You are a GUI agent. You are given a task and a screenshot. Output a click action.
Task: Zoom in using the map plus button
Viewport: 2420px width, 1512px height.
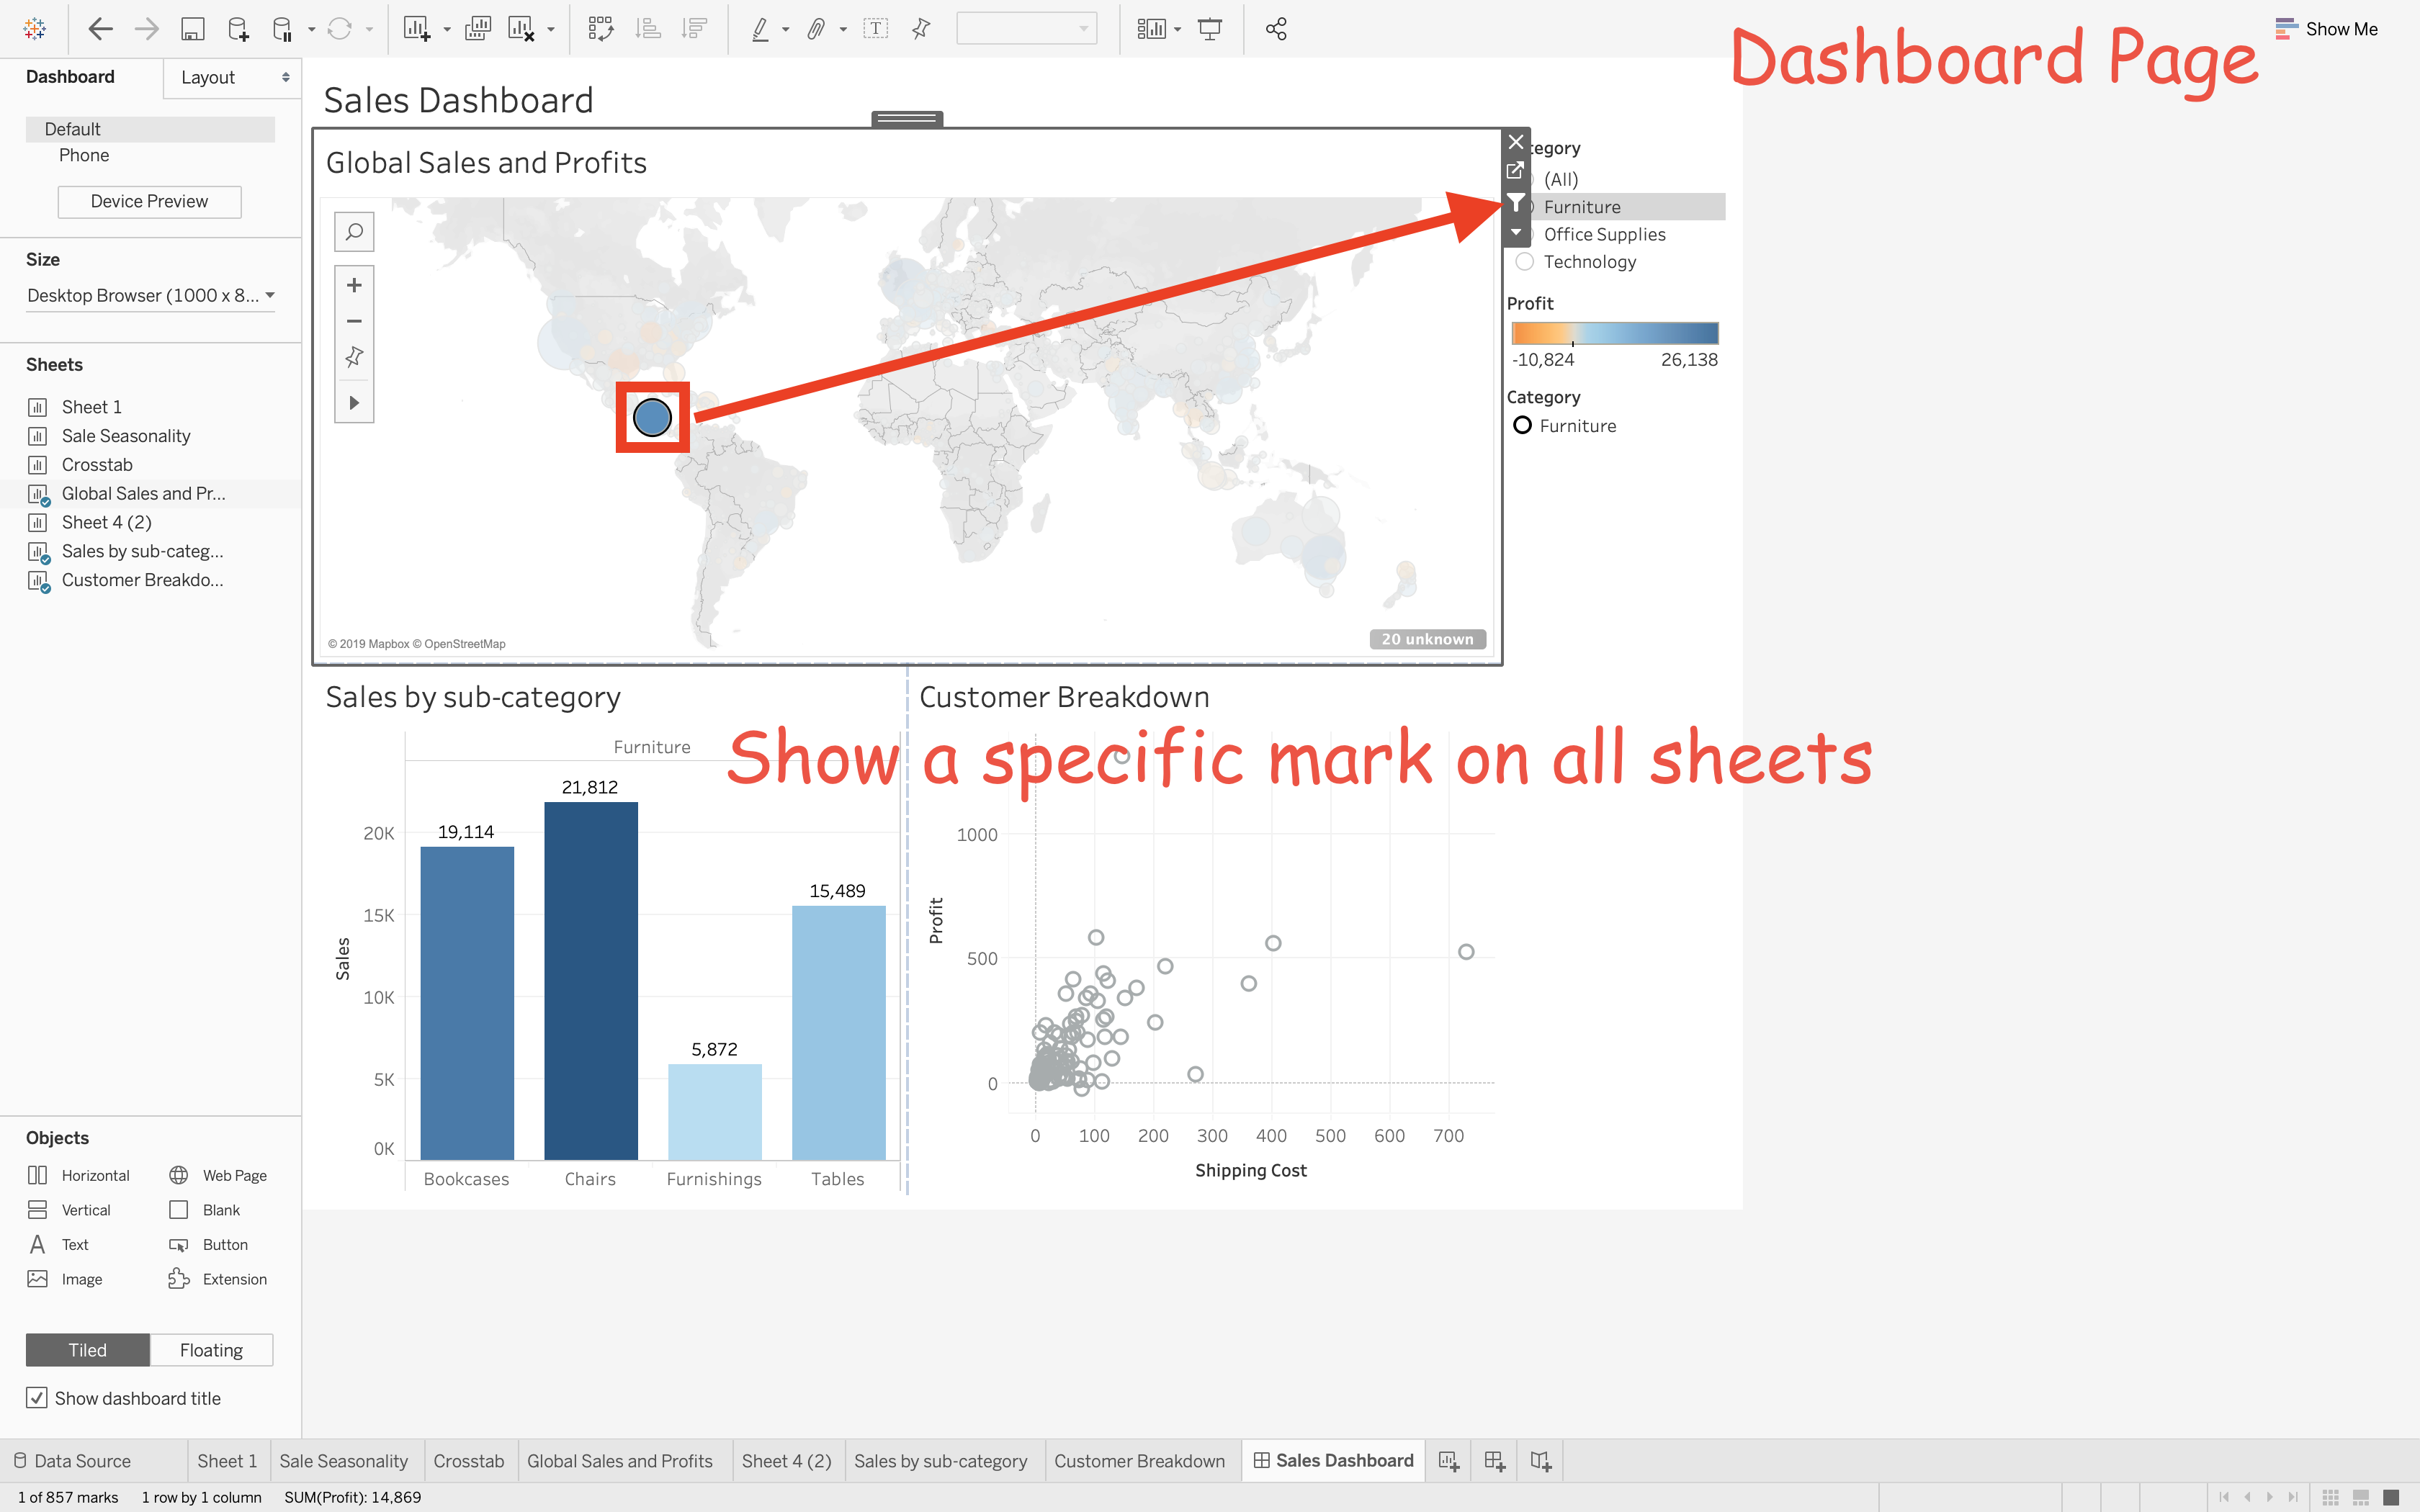pyautogui.click(x=354, y=286)
